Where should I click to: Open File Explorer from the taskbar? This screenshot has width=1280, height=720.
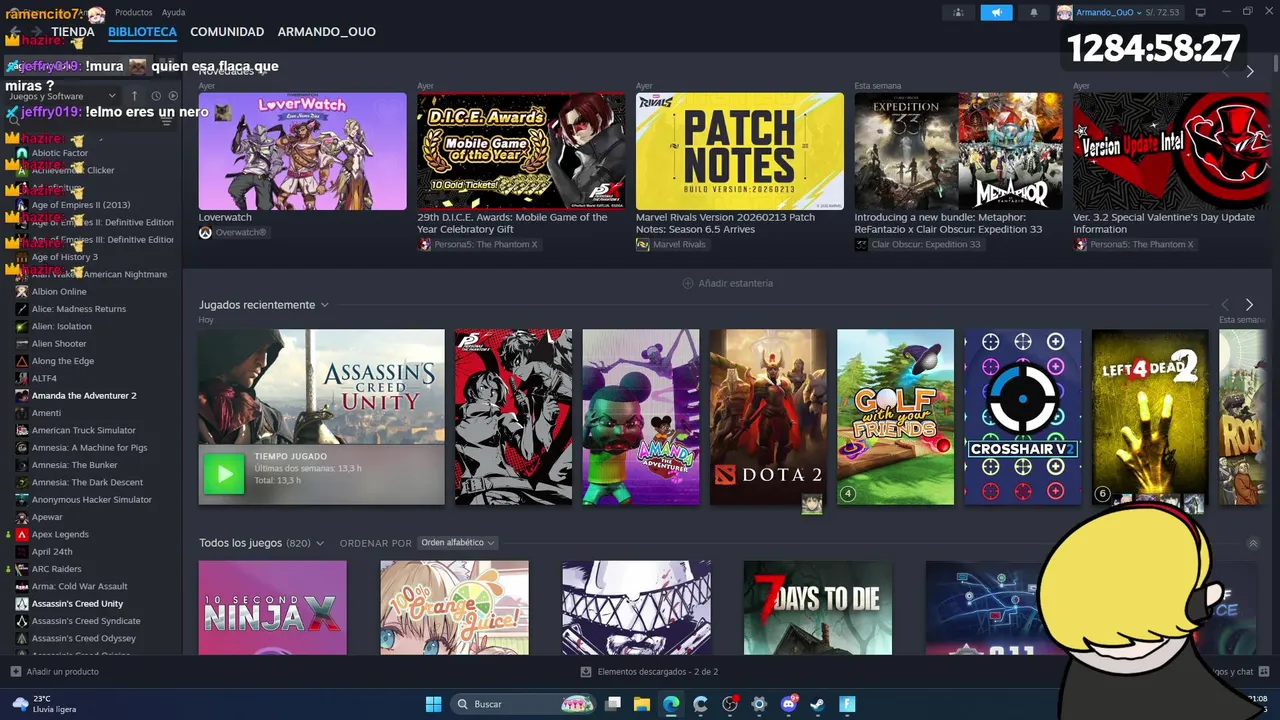641,704
